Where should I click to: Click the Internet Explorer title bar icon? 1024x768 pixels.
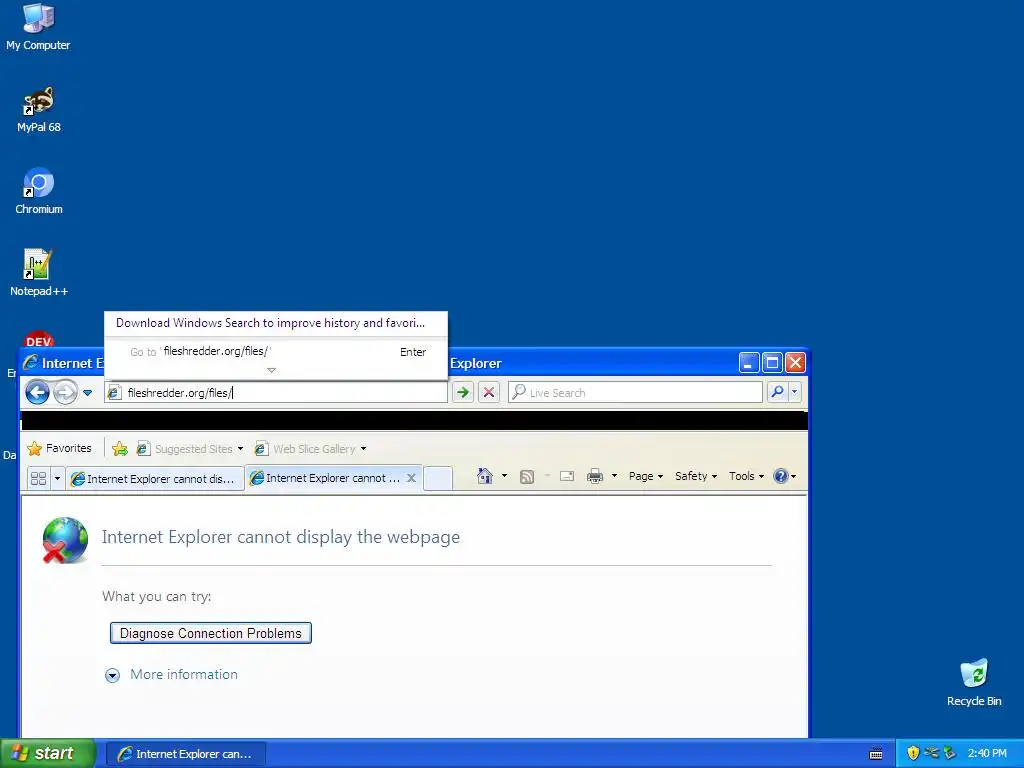[x=30, y=362]
